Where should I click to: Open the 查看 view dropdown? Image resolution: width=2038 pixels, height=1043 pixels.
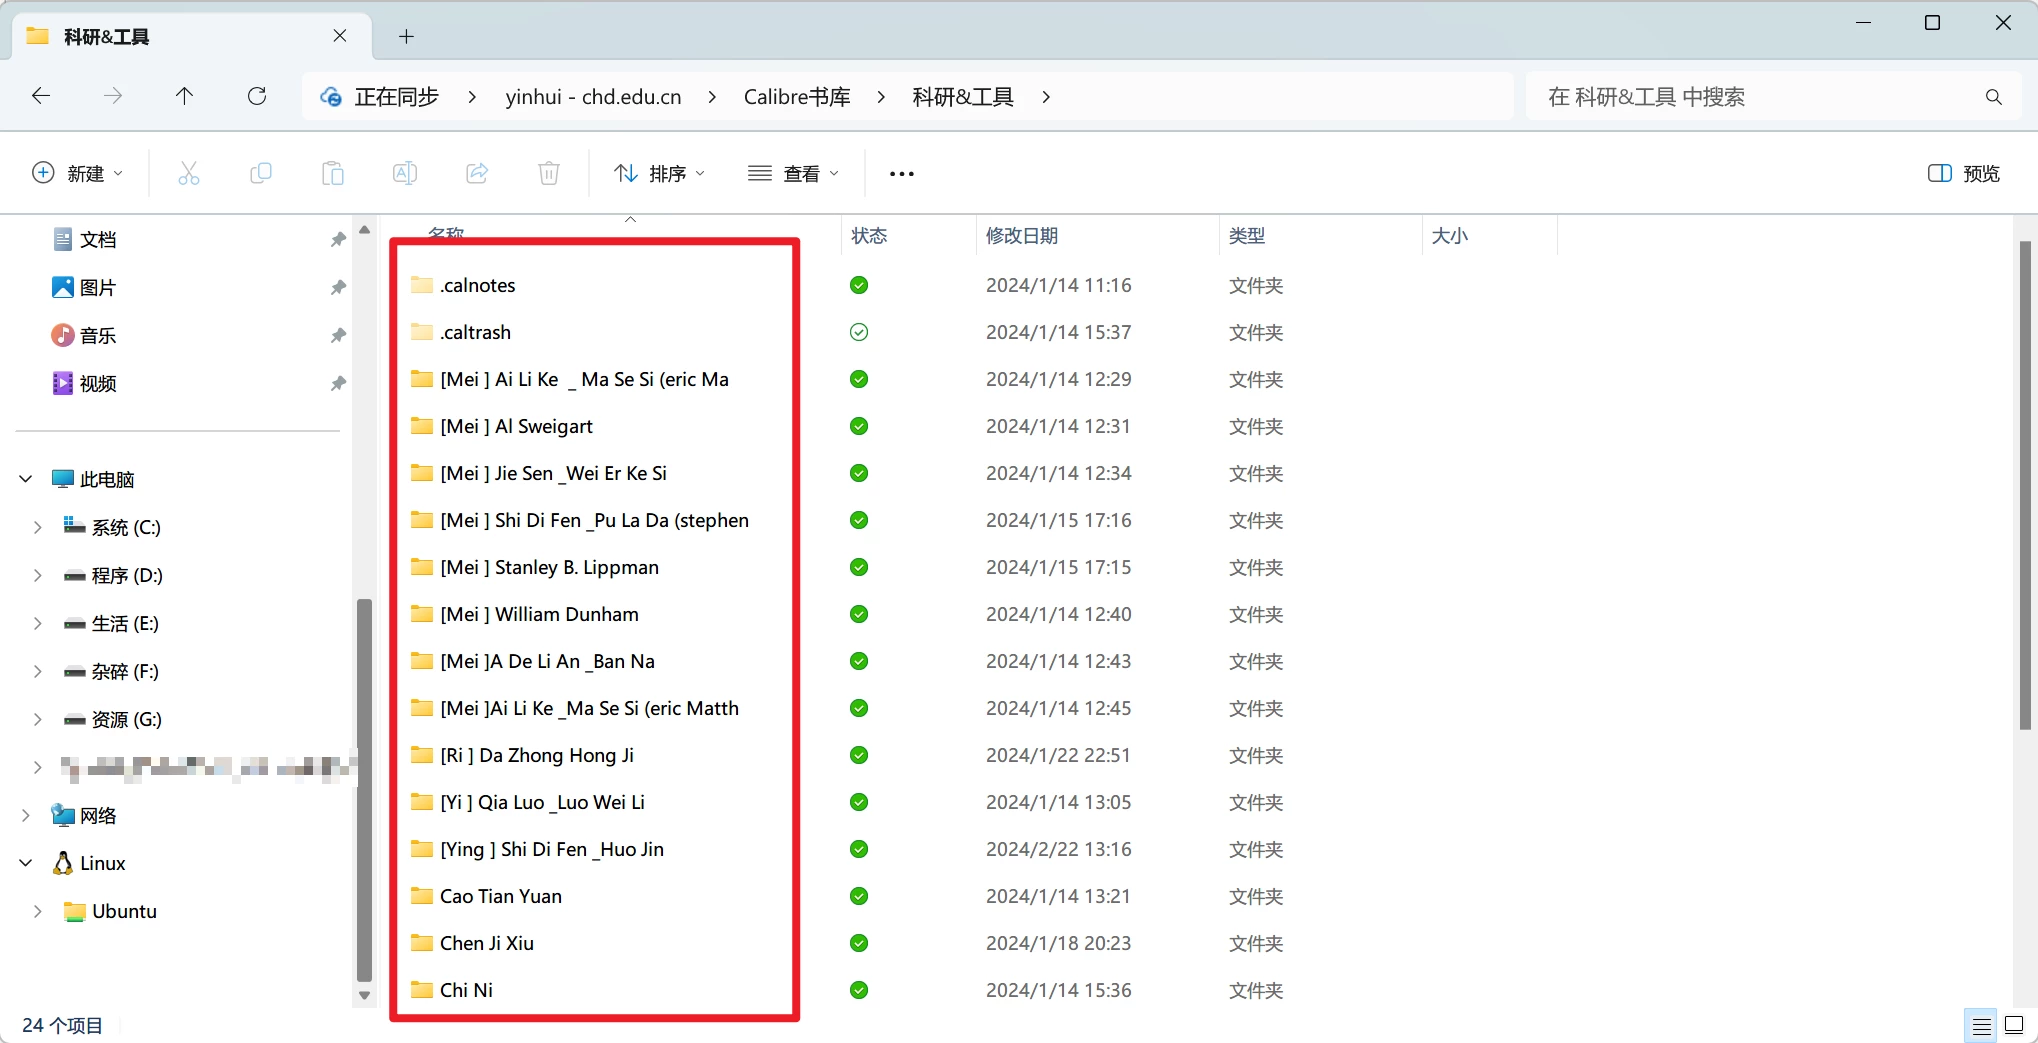(793, 174)
